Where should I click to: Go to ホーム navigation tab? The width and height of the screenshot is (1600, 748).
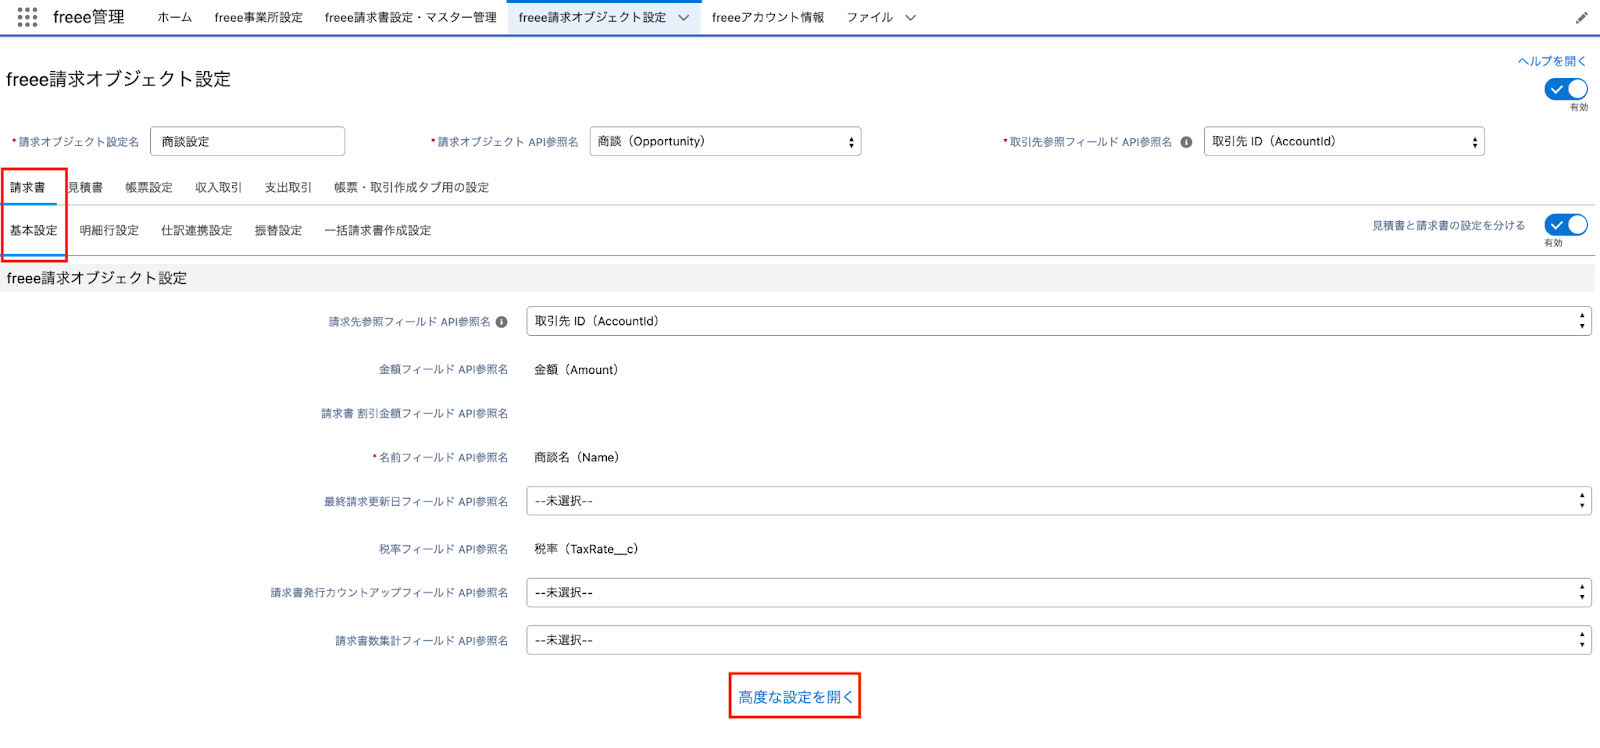(x=174, y=17)
